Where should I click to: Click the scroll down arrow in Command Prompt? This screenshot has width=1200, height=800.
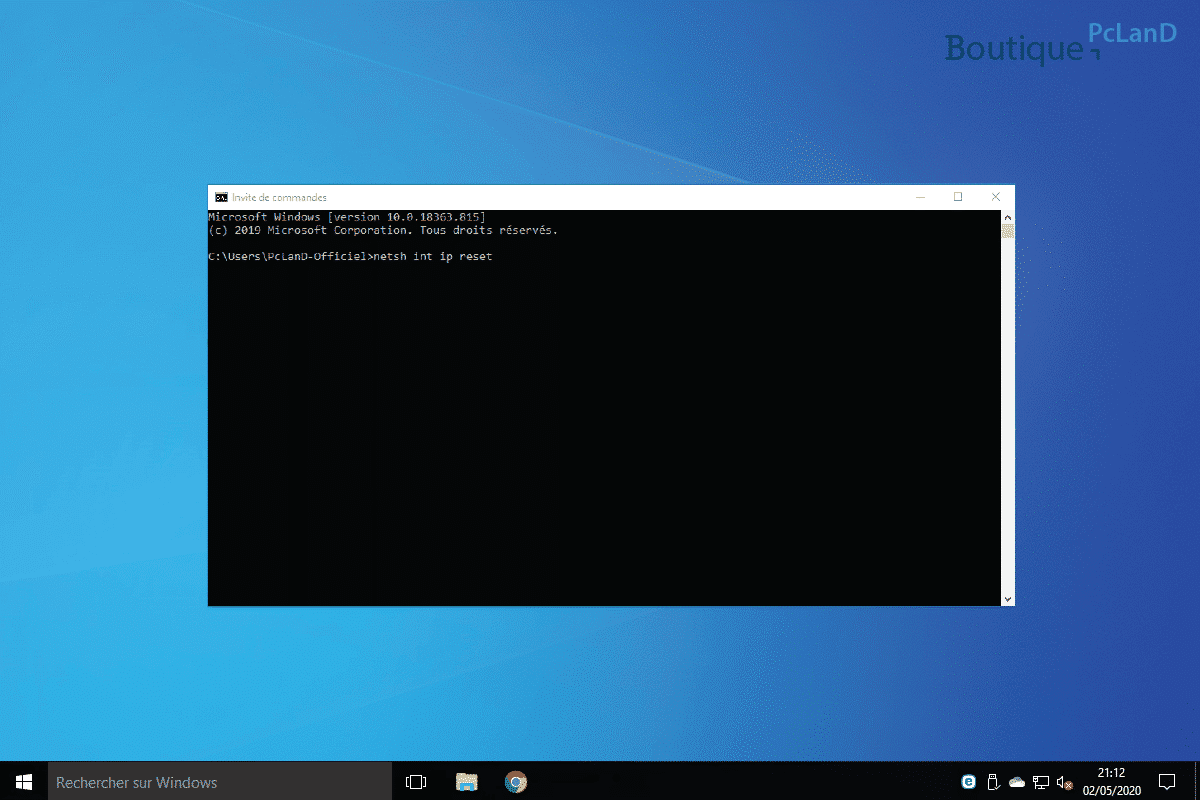tap(1008, 599)
